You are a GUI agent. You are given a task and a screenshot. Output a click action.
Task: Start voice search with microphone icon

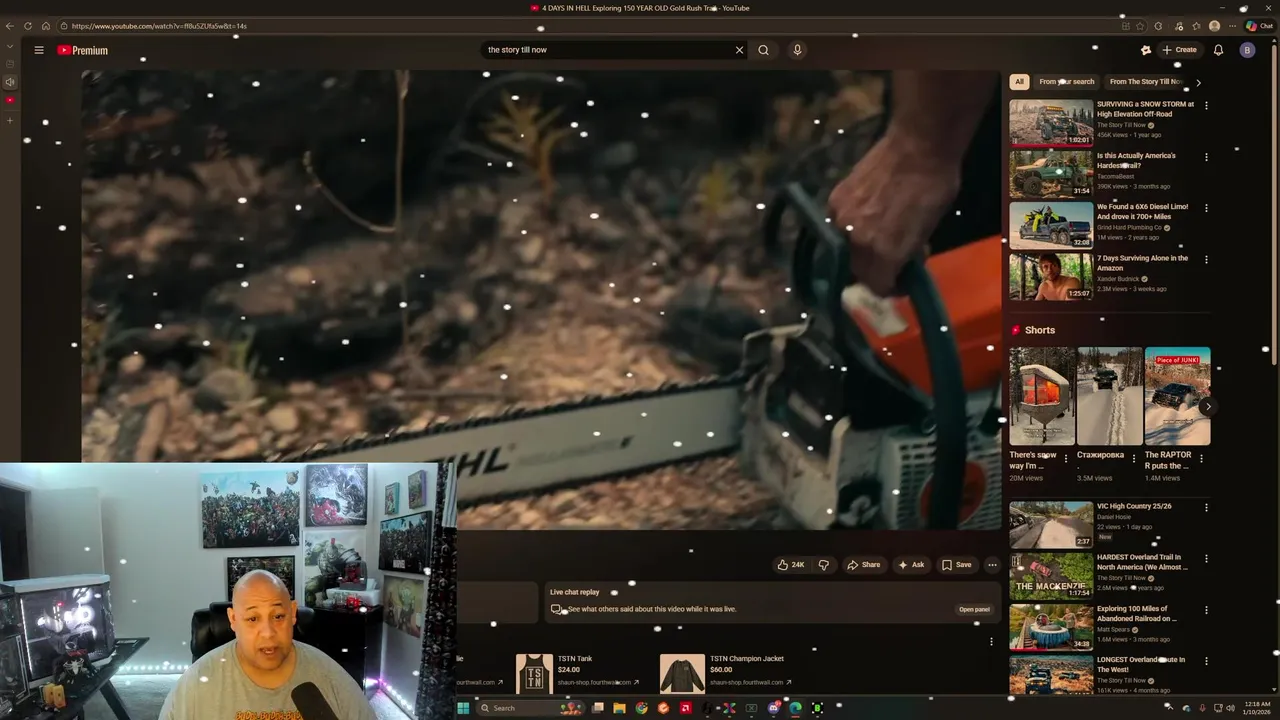(797, 50)
